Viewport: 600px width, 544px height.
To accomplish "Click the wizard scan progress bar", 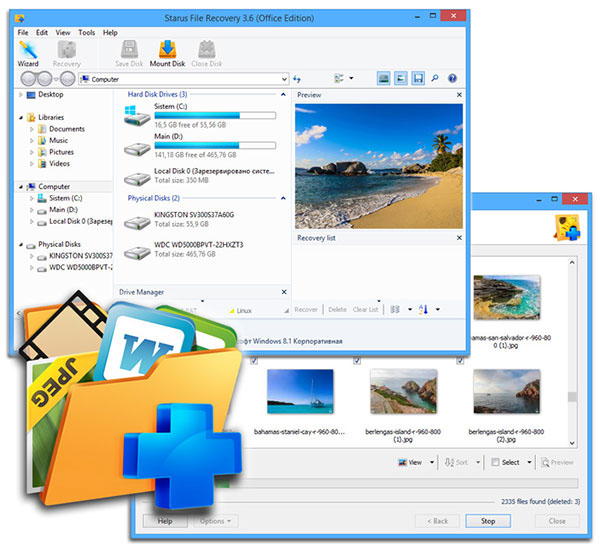I will coord(406,483).
